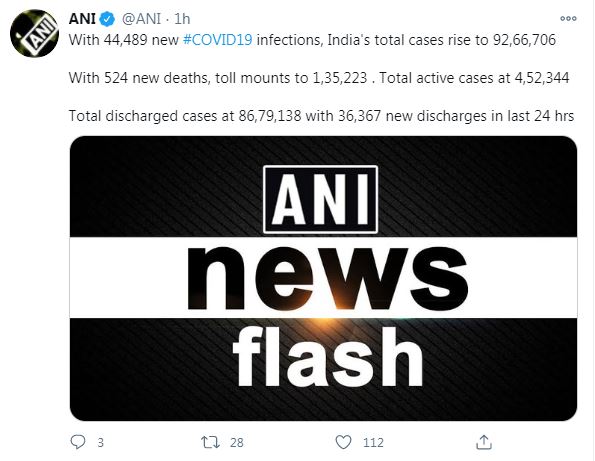The height and width of the screenshot is (461, 595).
Task: Click the word 'flash' in image
Action: (328, 356)
